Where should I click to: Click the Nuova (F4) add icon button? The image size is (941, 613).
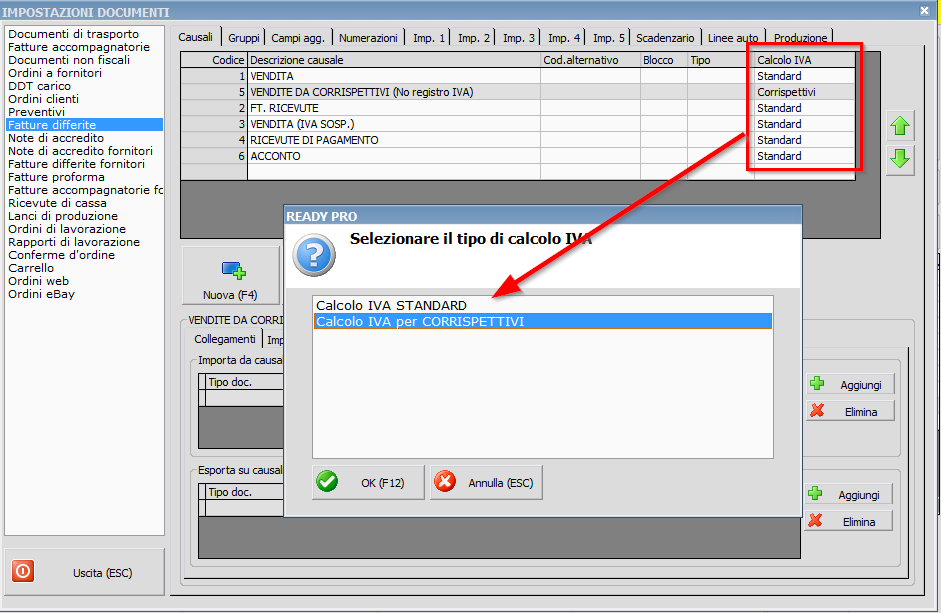(231, 275)
